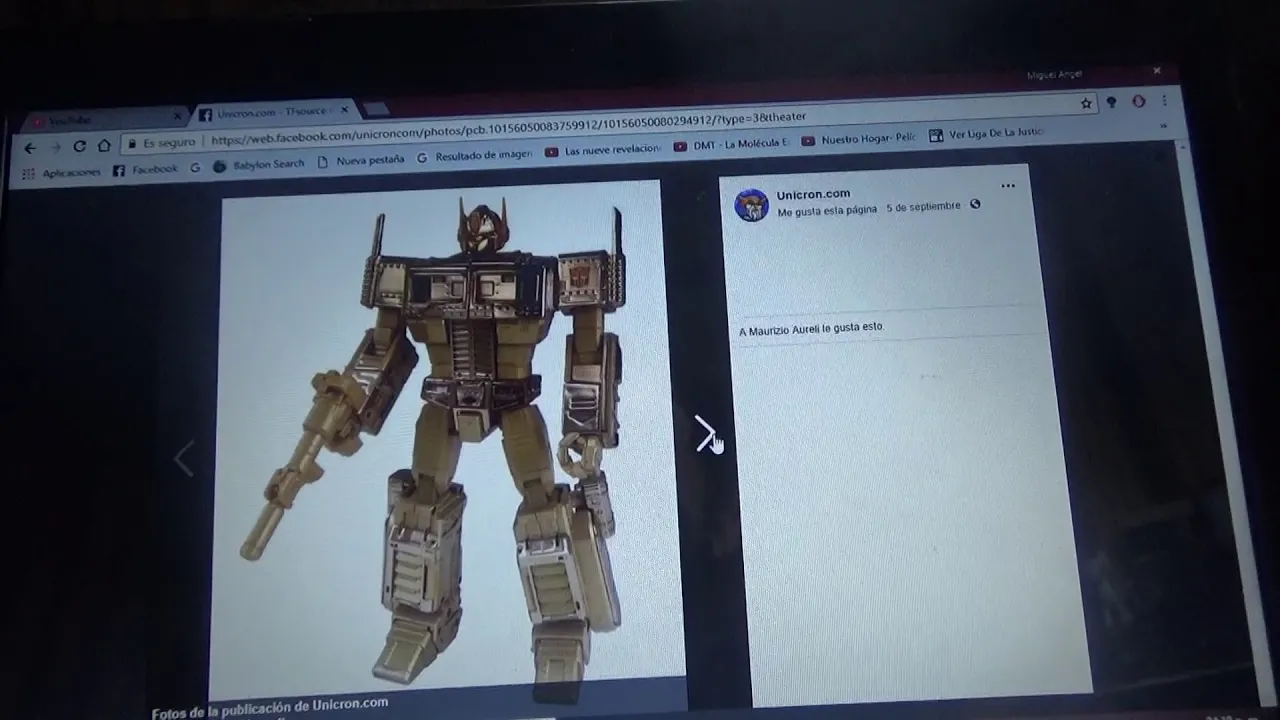This screenshot has width=1280, height=720.
Task: Open the Nueva pestaña bookmark
Action: [361, 160]
